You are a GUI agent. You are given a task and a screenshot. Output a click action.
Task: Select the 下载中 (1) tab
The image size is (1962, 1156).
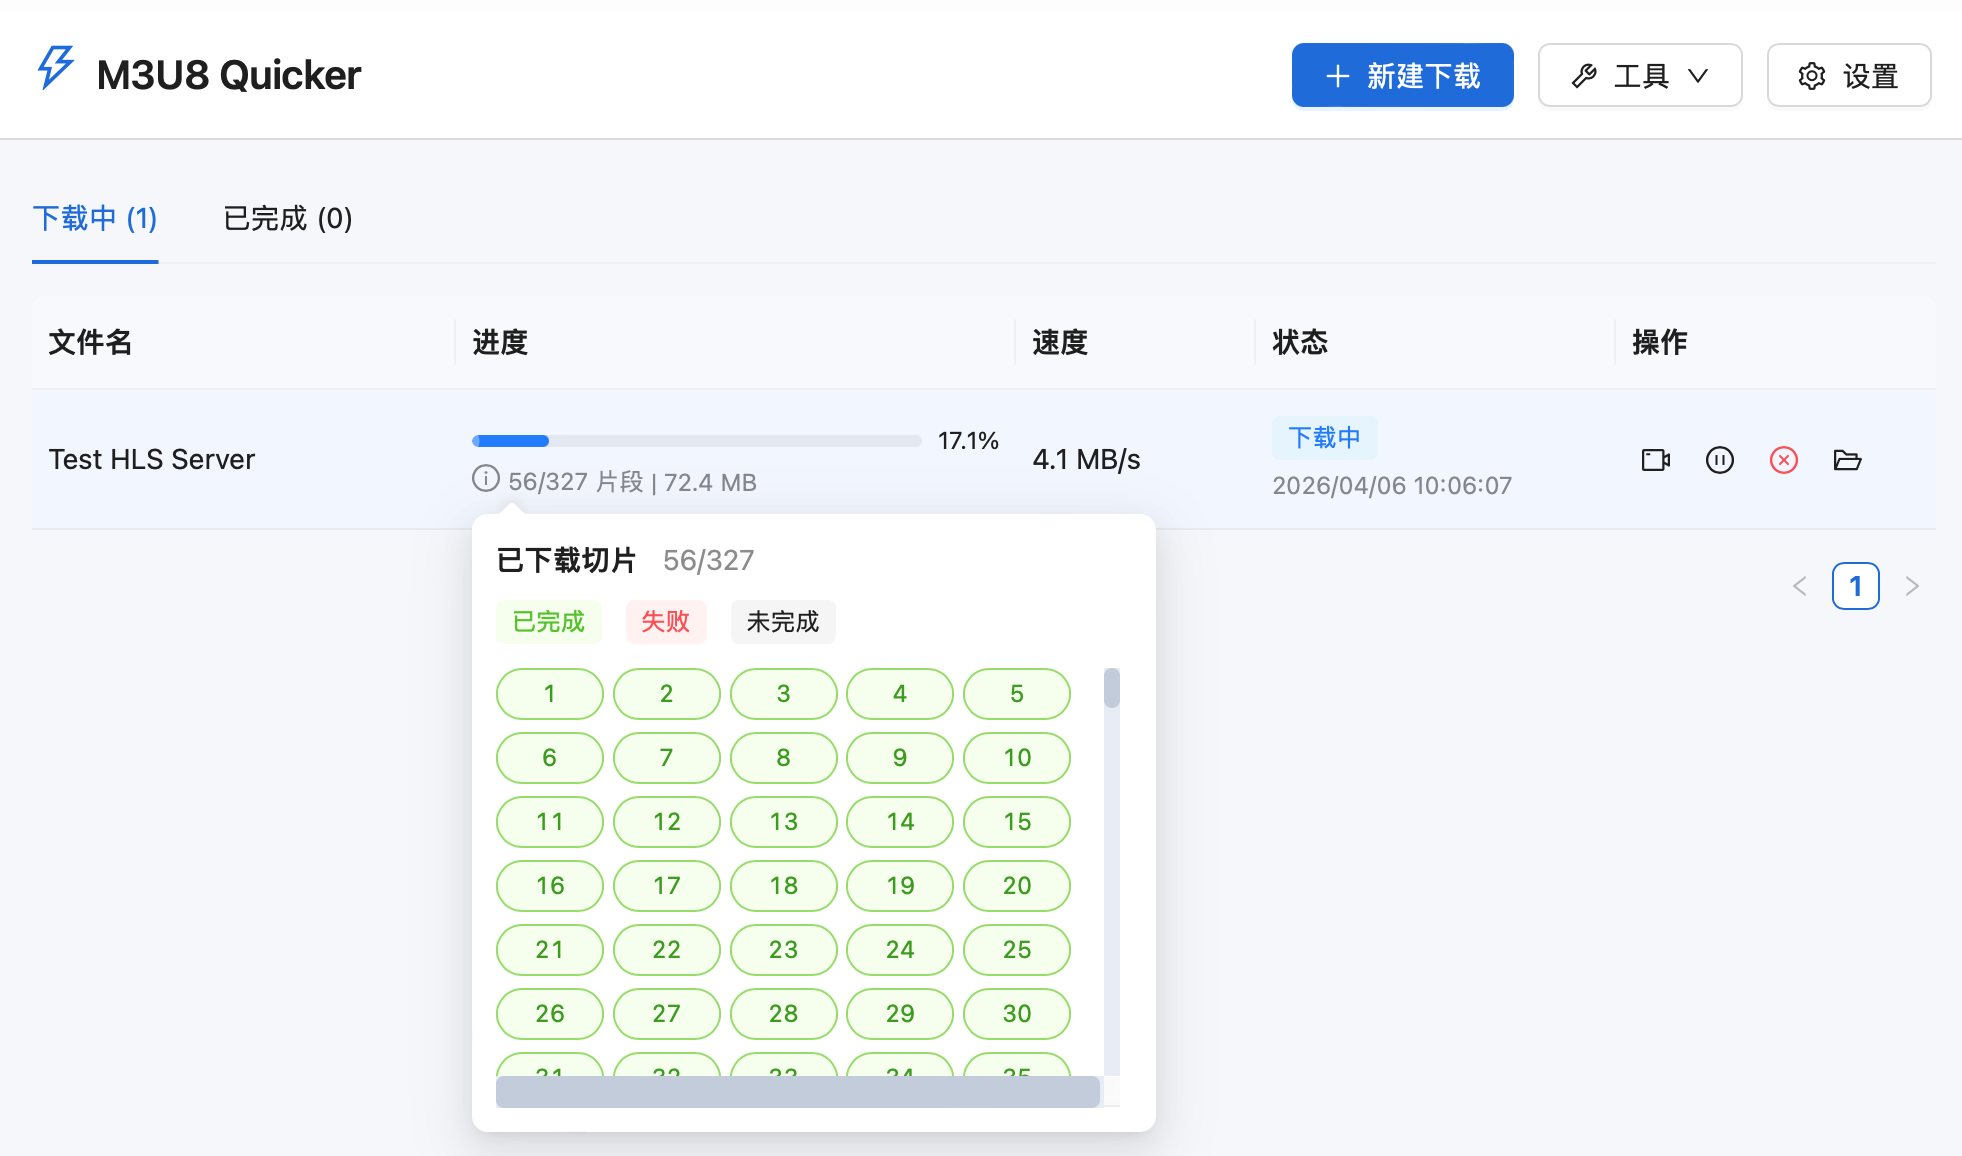coord(95,219)
